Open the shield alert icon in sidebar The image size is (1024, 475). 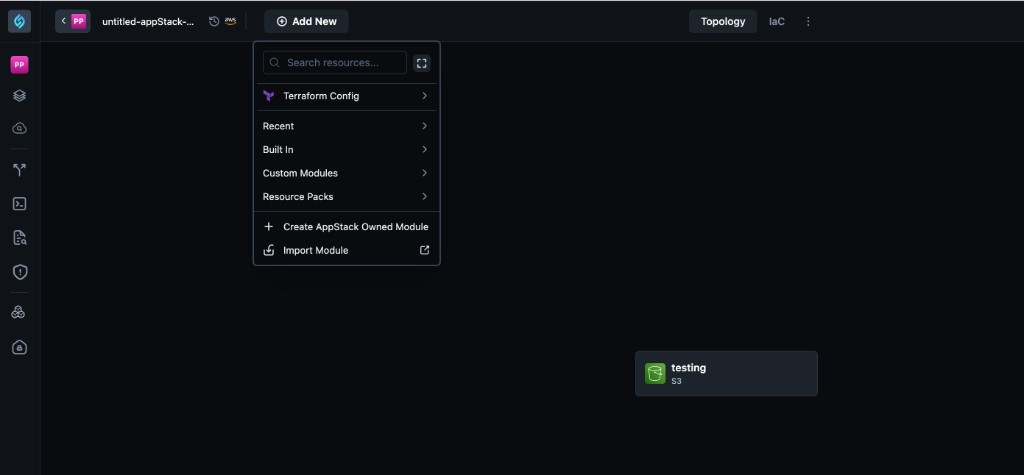click(x=20, y=272)
